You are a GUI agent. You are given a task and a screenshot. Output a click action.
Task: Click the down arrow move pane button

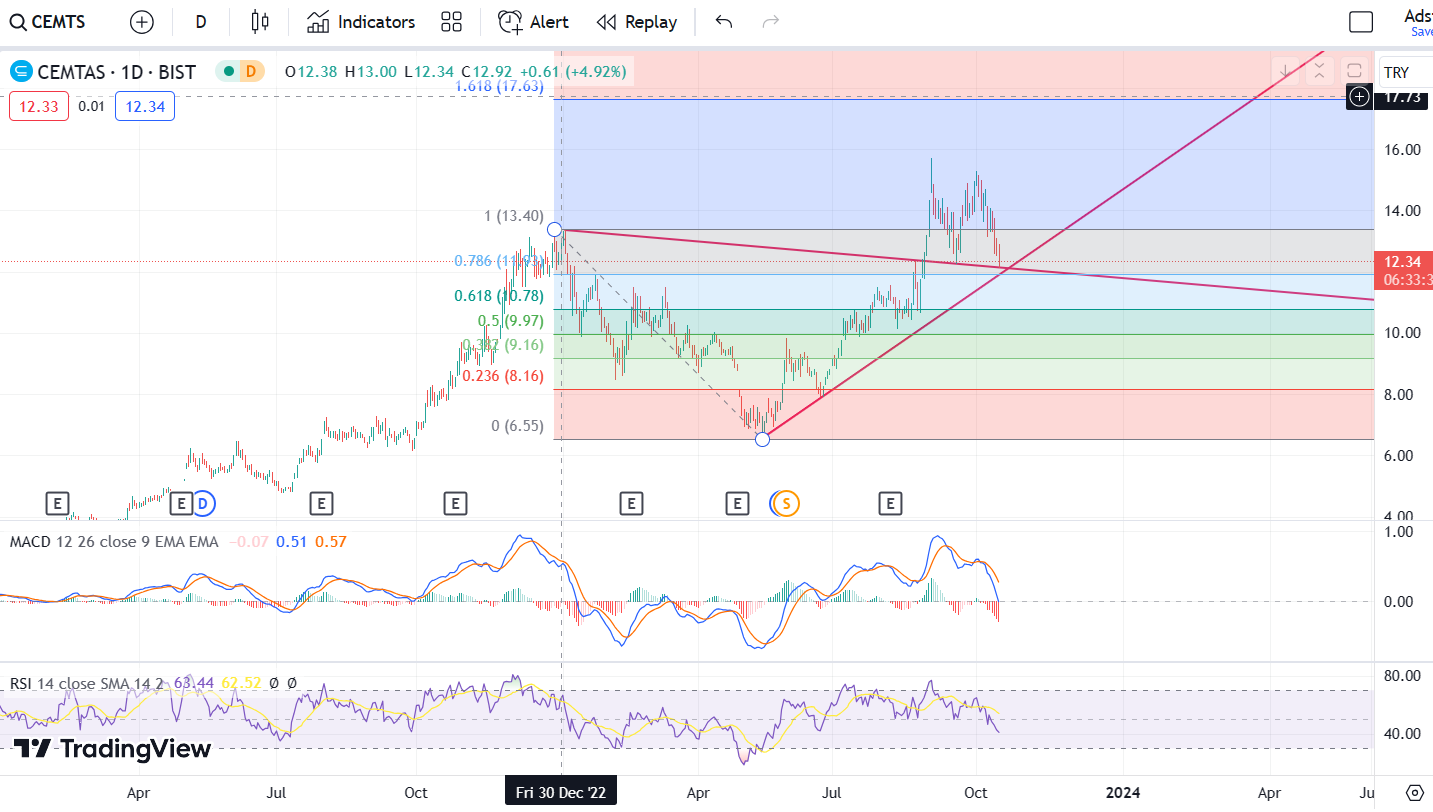click(x=1285, y=70)
